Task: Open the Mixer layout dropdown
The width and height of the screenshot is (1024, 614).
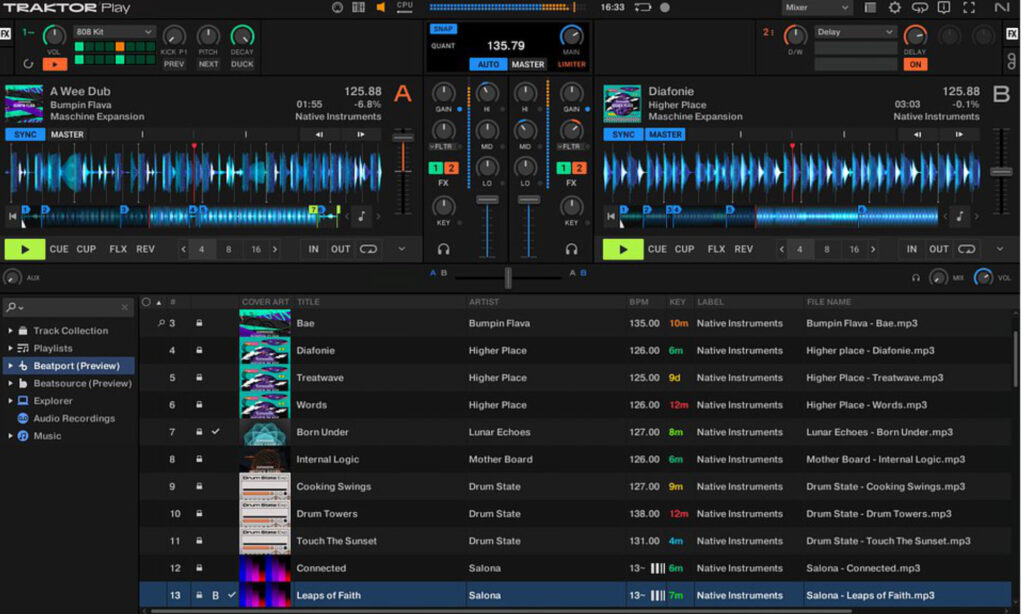Action: (x=816, y=8)
